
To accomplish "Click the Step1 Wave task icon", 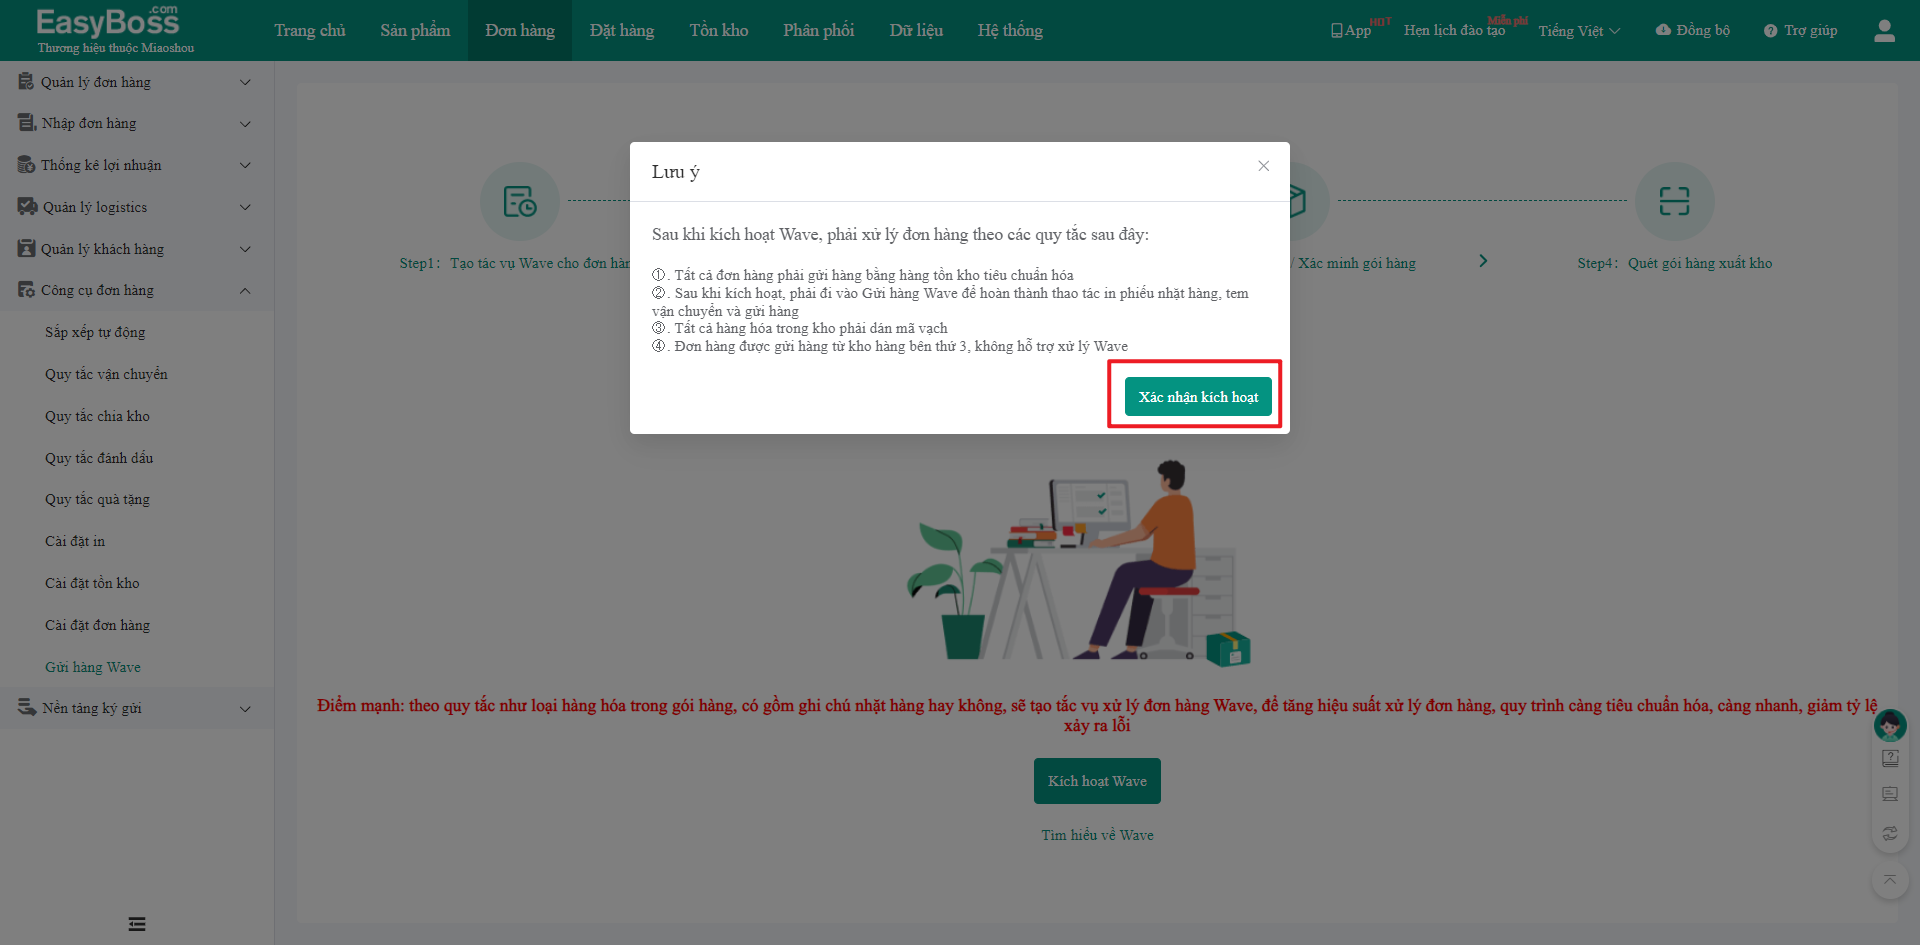I will coord(520,201).
